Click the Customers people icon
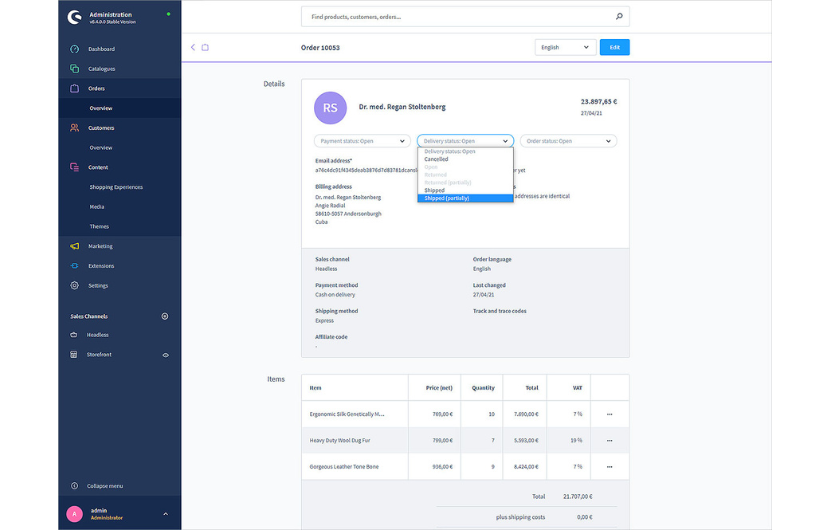 75,128
